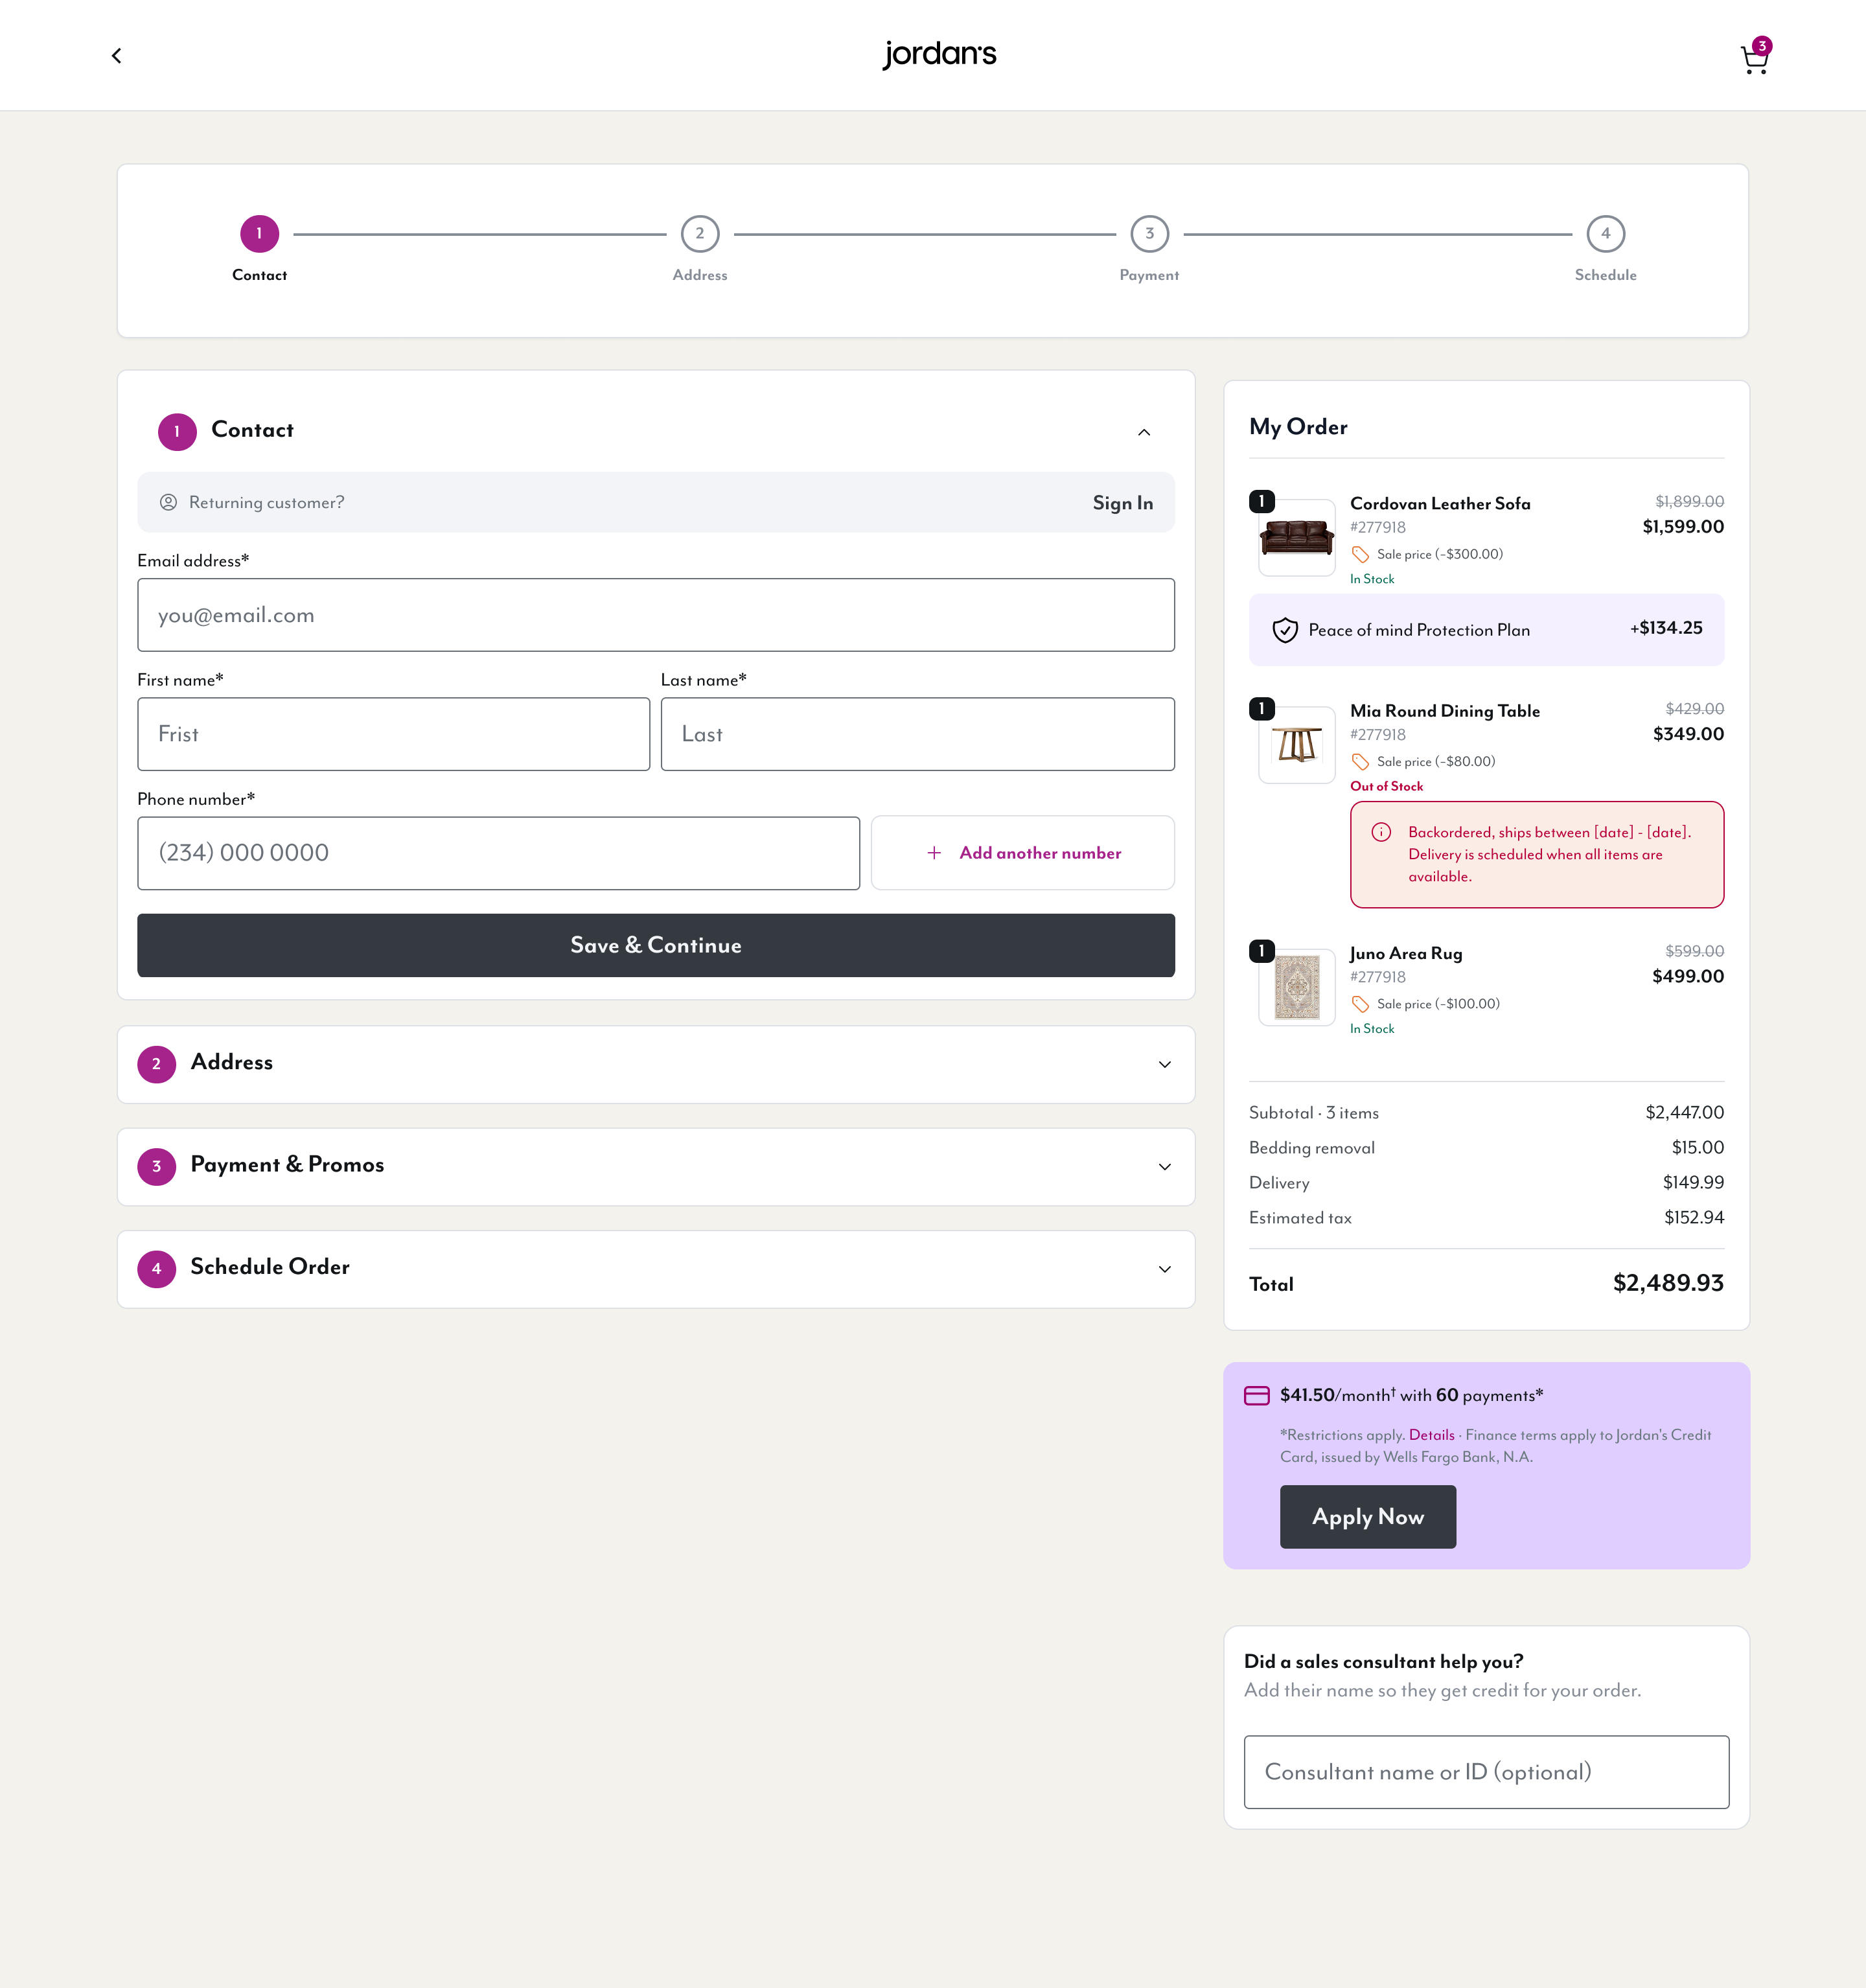This screenshot has height=1988, width=1866.
Task: Focus the Phone number field
Action: pos(499,853)
